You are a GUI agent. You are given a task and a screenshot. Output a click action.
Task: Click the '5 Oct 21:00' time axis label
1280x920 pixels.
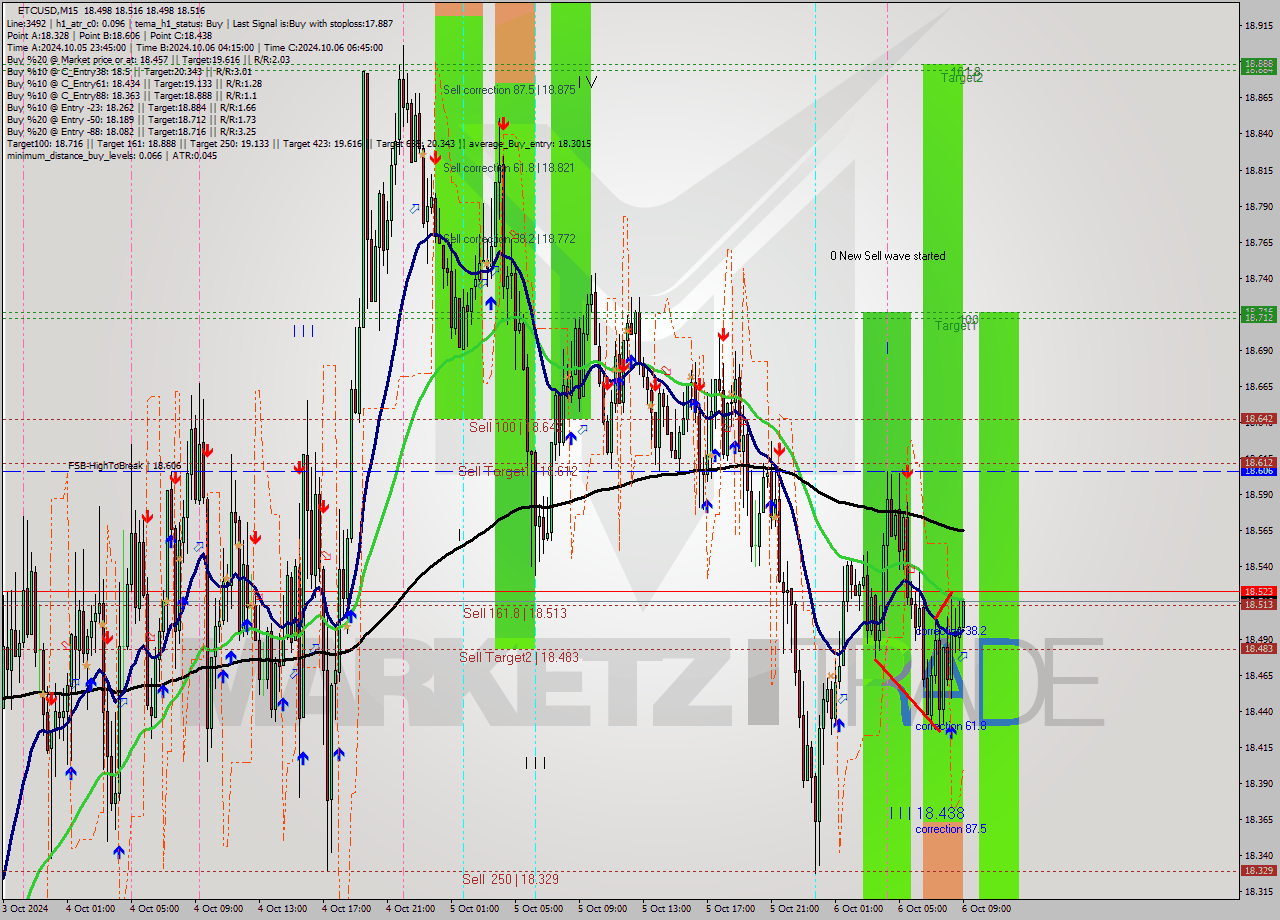794,909
